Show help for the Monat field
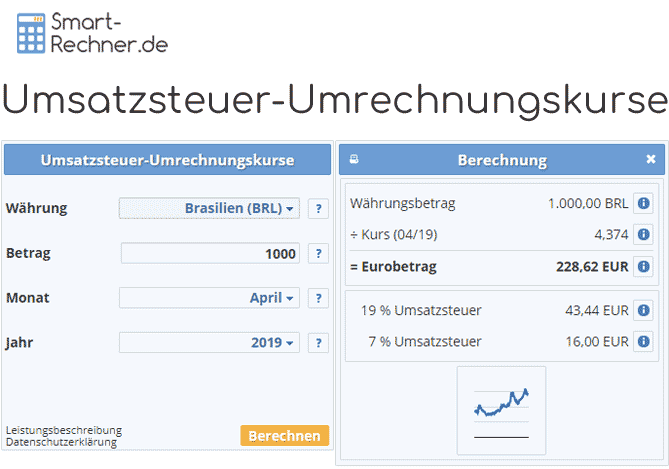669x469 pixels. click(x=318, y=298)
